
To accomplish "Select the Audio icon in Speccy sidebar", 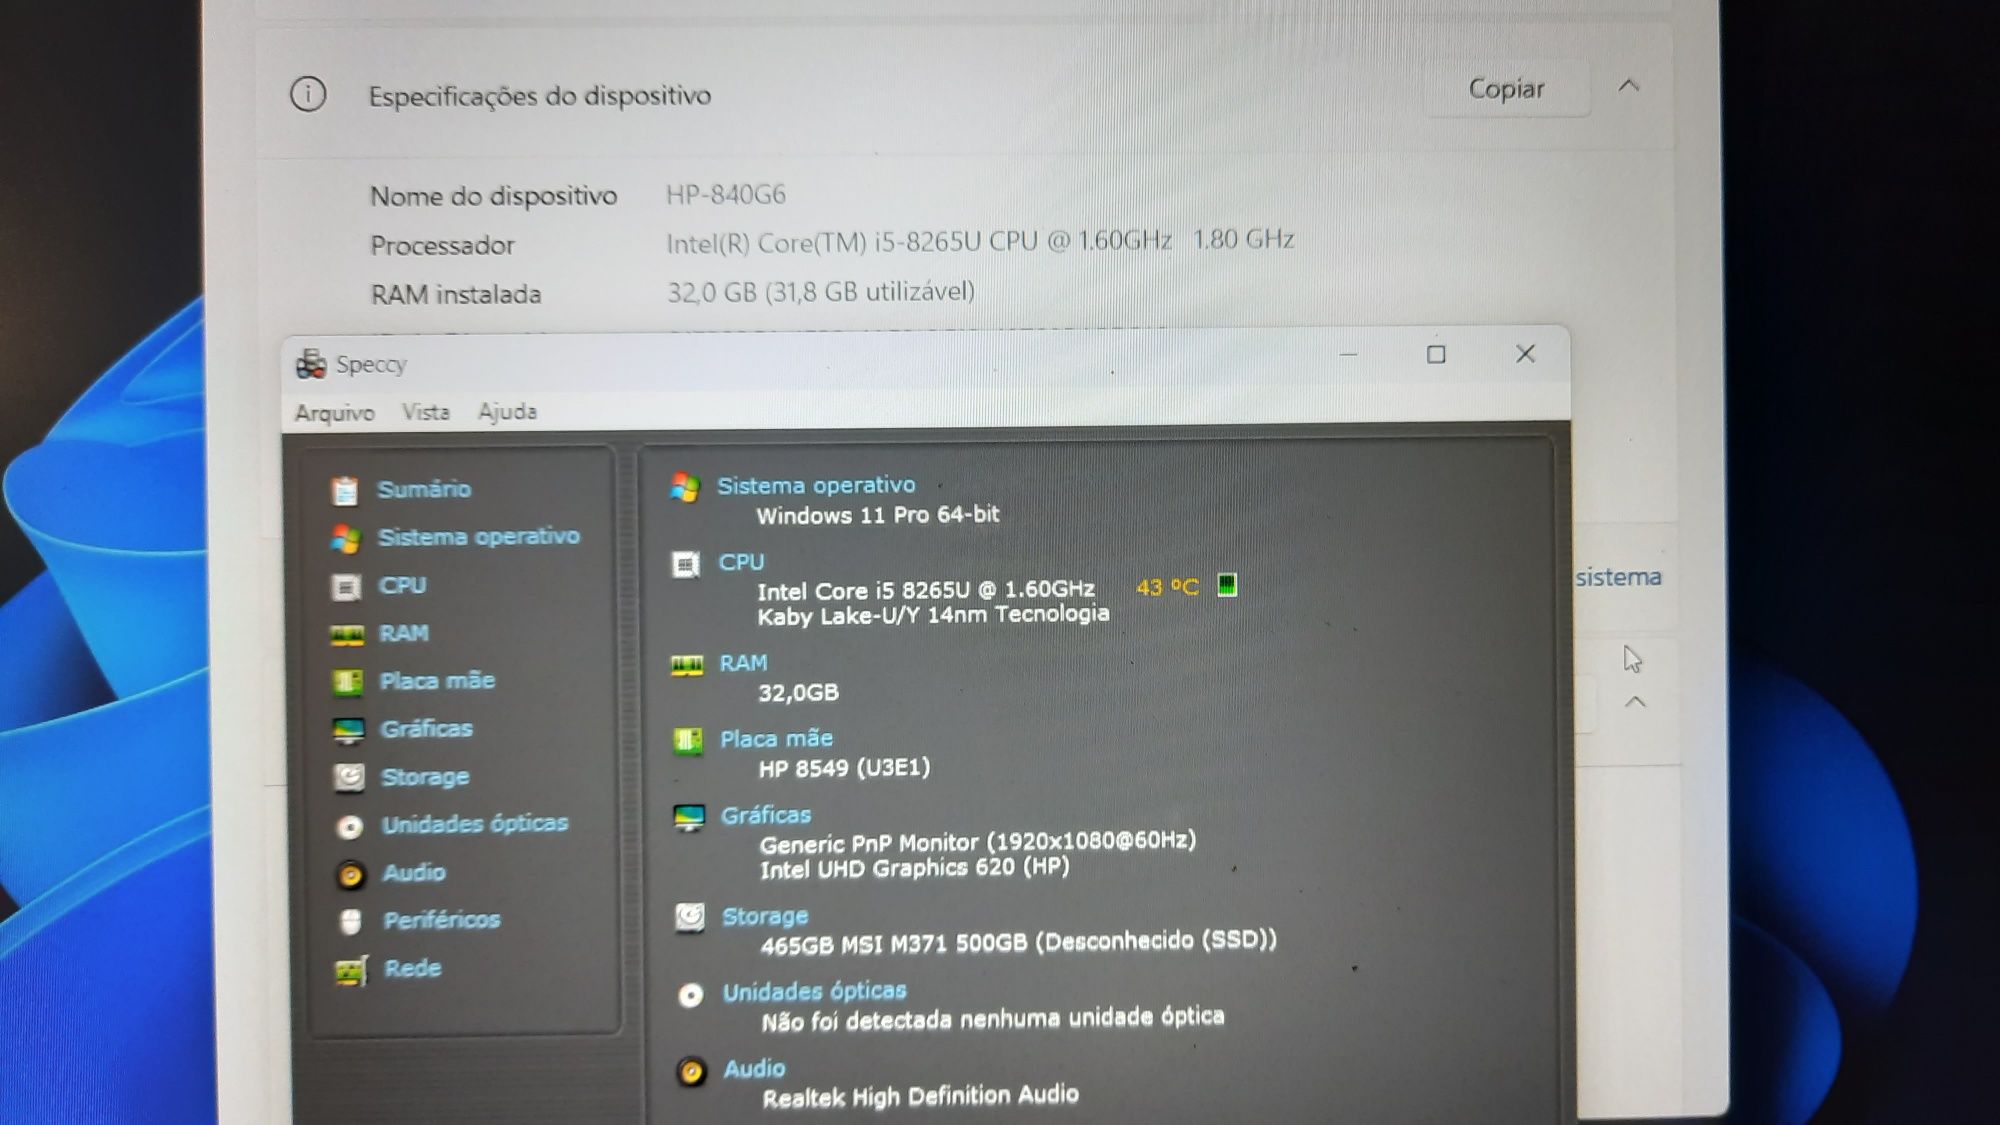I will [x=349, y=872].
